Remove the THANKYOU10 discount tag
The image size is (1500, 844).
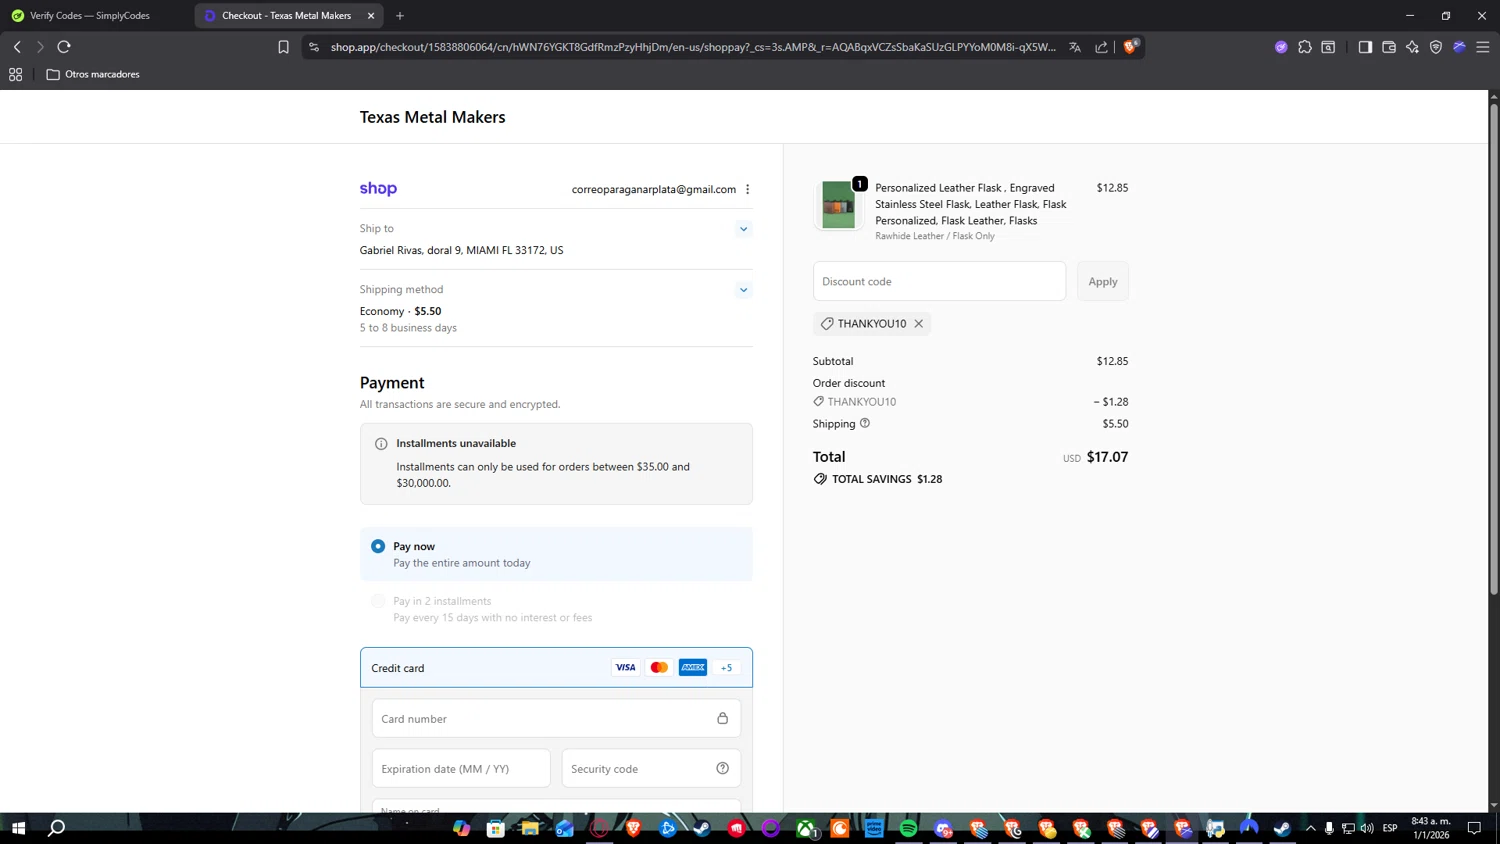pos(918,323)
